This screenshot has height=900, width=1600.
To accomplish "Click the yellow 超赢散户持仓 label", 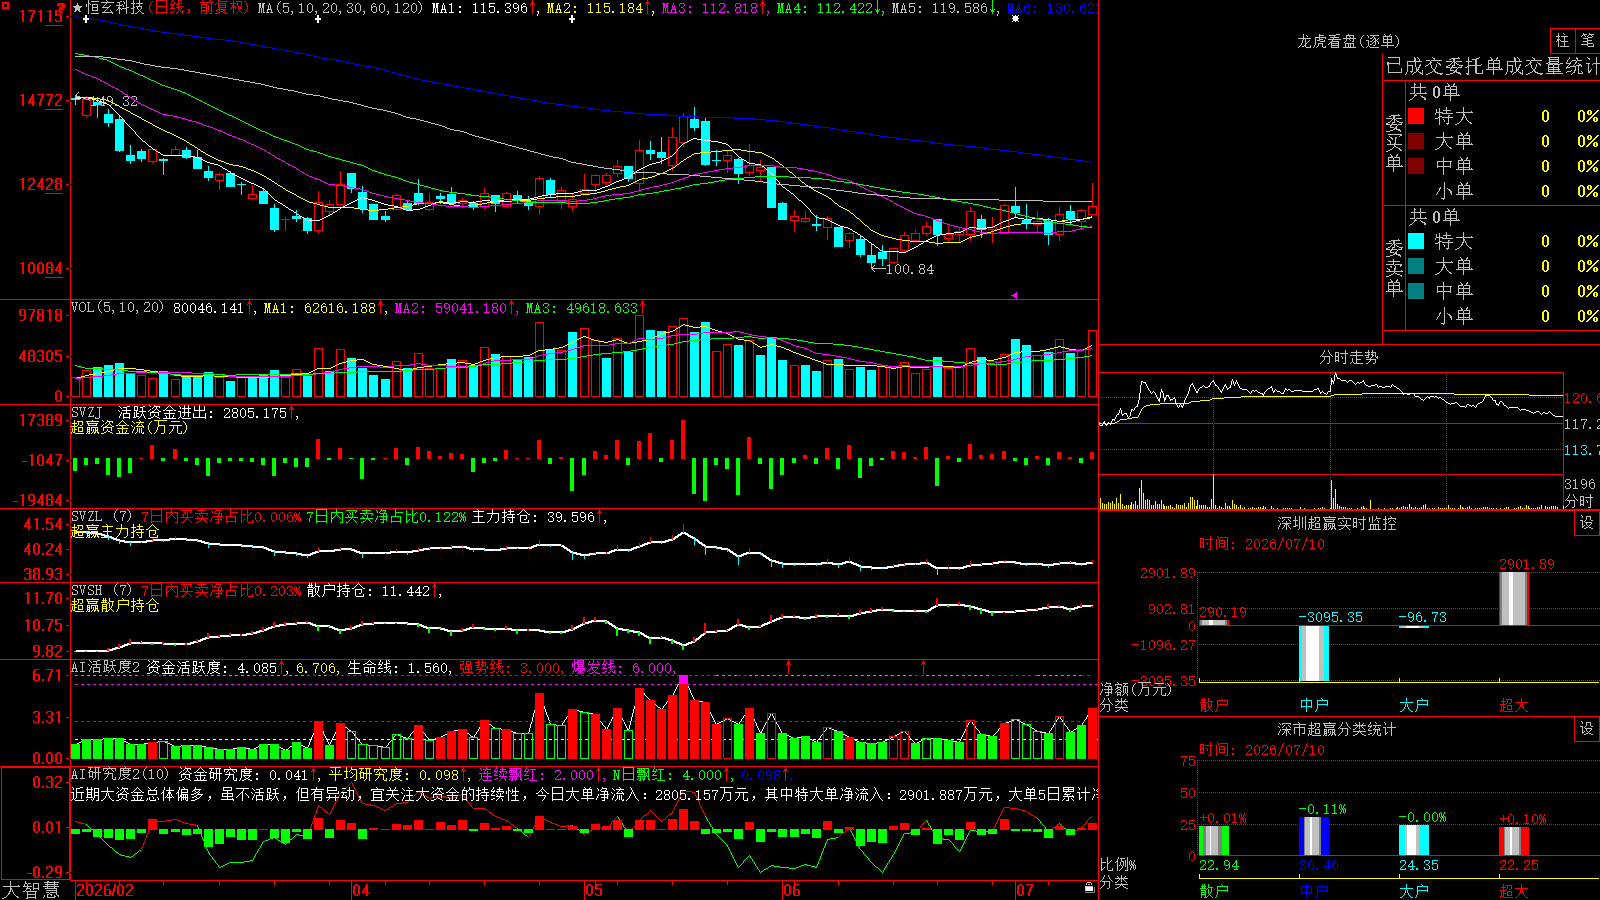I will 115,605.
